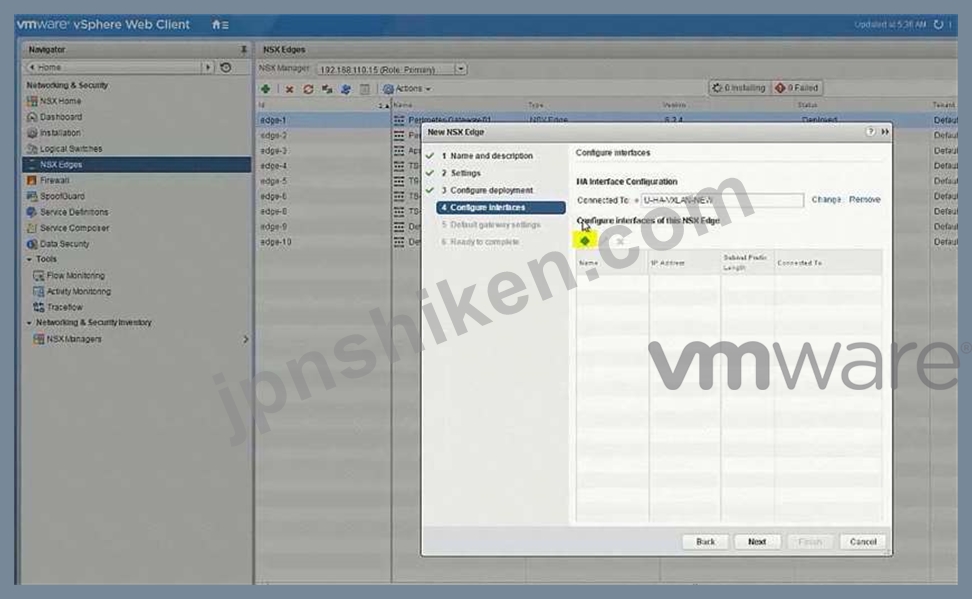972x599 pixels.
Task: Click the refresh edges toolbar icon
Action: click(308, 89)
